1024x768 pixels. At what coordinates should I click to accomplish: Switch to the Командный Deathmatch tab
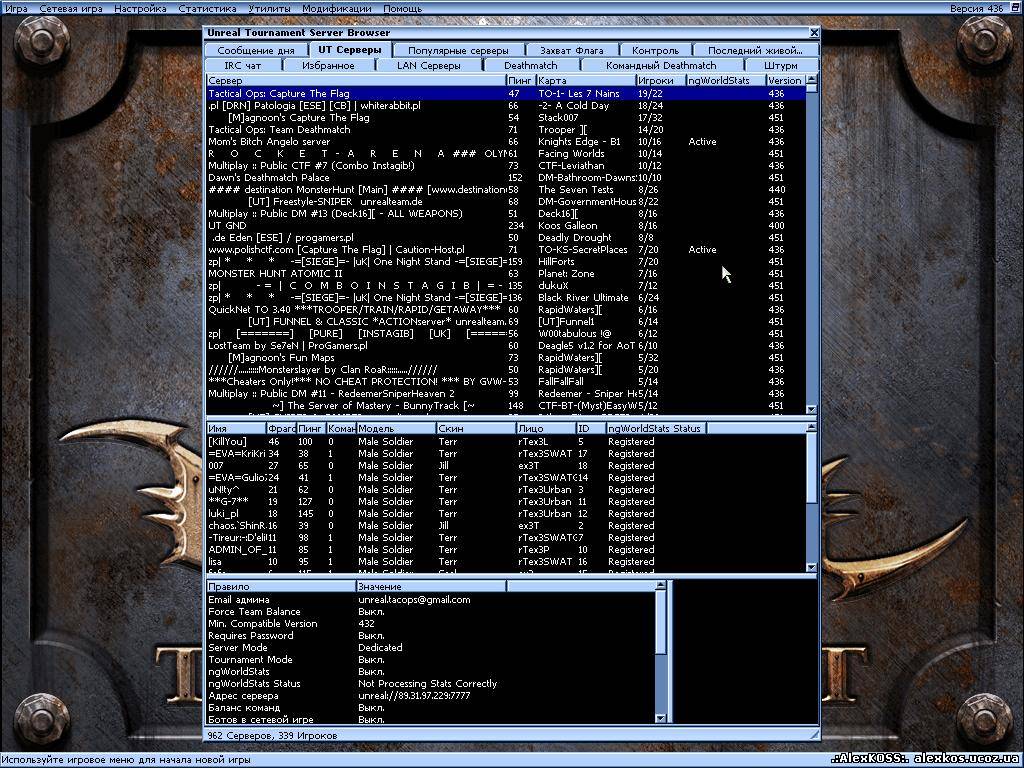[x=661, y=65]
